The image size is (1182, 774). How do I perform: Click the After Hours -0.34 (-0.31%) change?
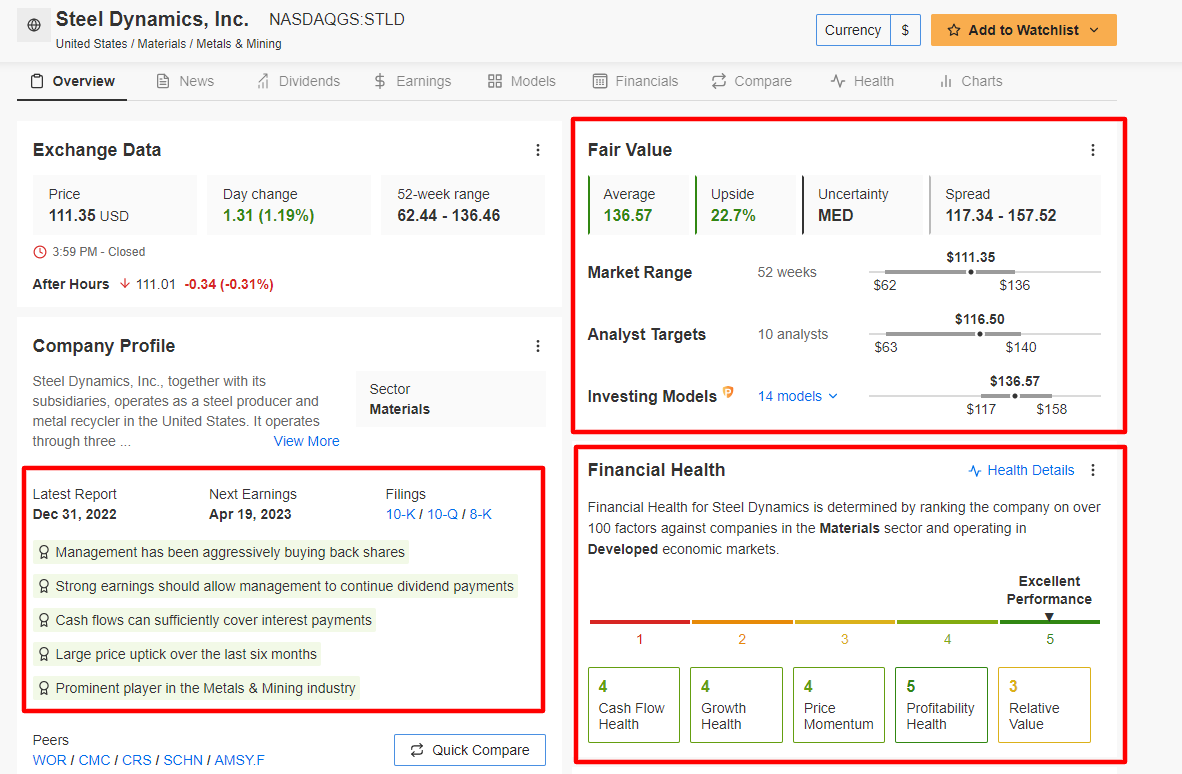click(x=229, y=284)
